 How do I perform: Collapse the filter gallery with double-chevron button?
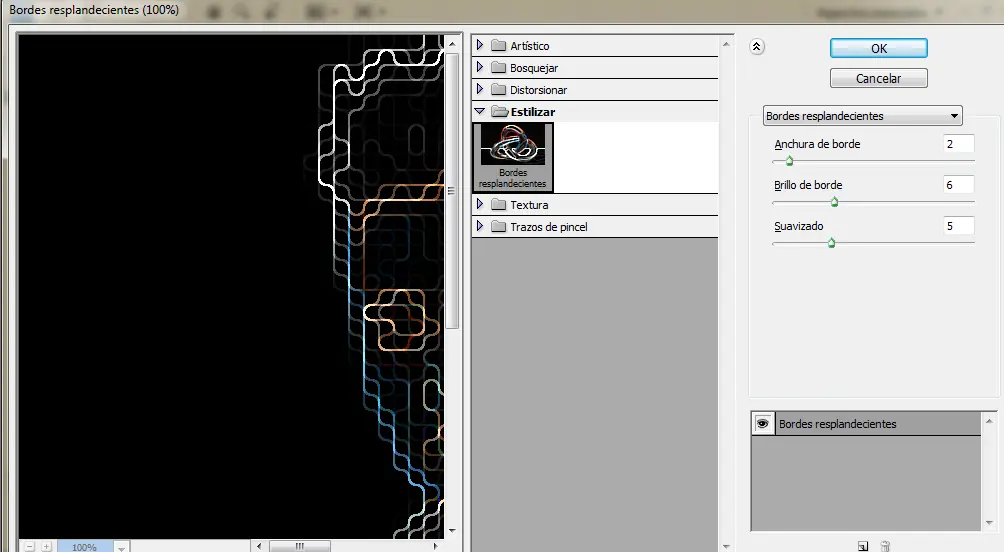click(x=757, y=46)
